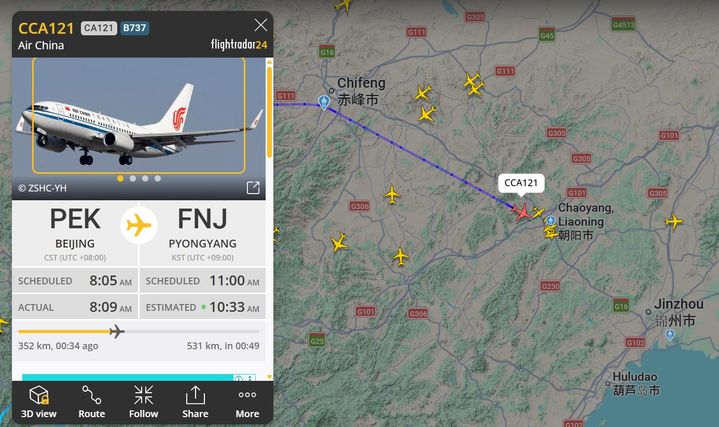719x427 pixels.
Task: Open the More options menu
Action: click(x=247, y=402)
